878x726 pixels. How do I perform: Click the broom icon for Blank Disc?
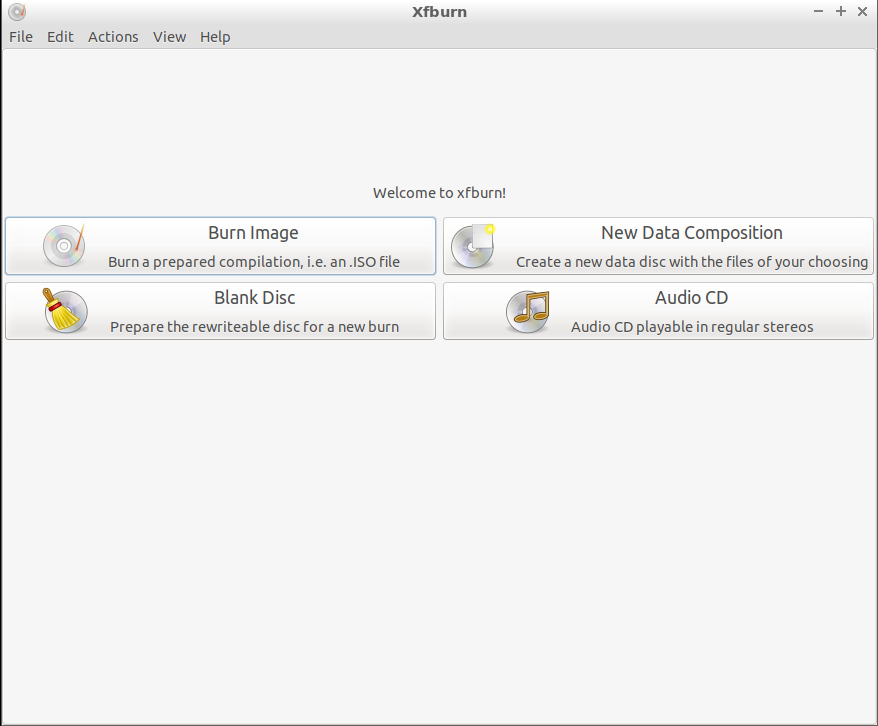point(64,311)
